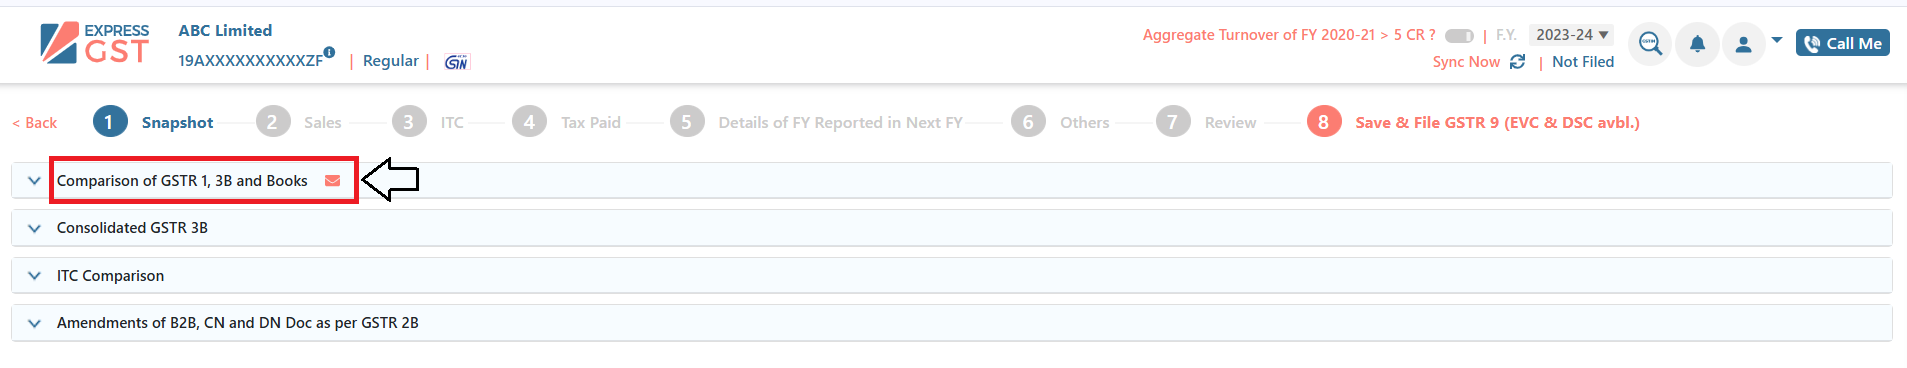Screen dimensions: 1907x368
Task: Click the Sync Now link
Action: tap(1466, 62)
